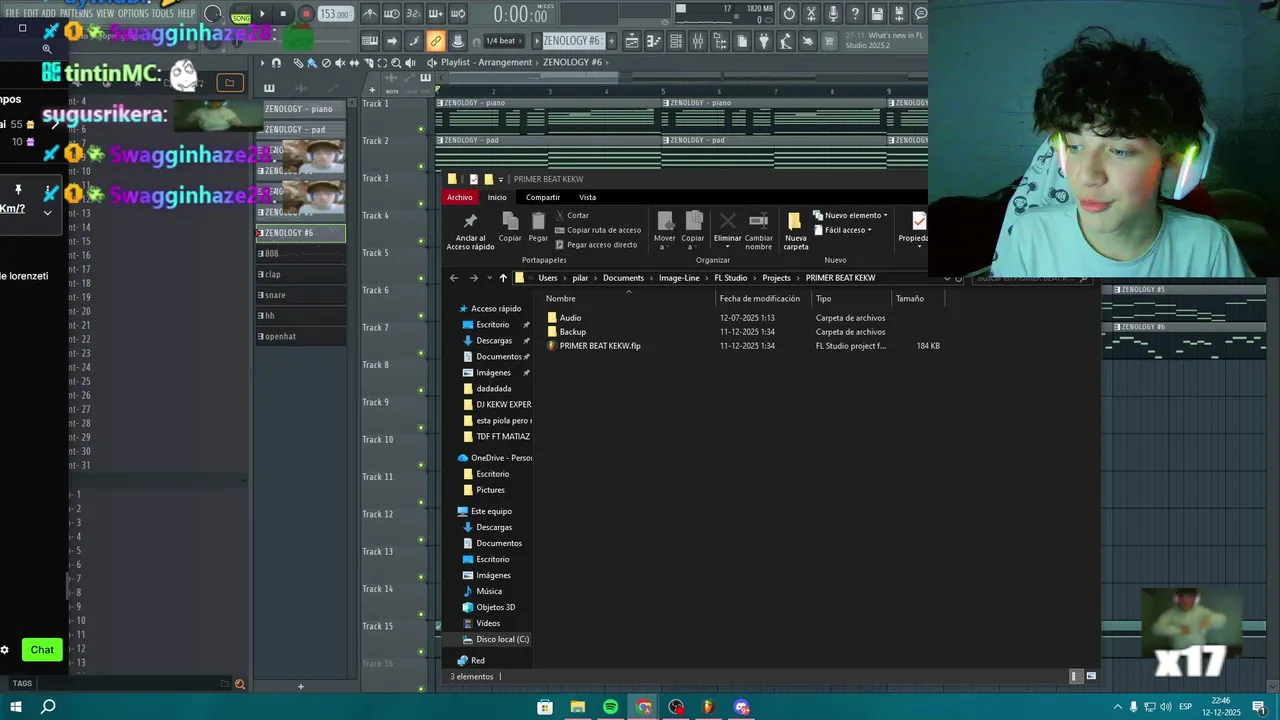1280x720 pixels.
Task: Create Nueva carpeta in Explorer
Action: [x=795, y=231]
